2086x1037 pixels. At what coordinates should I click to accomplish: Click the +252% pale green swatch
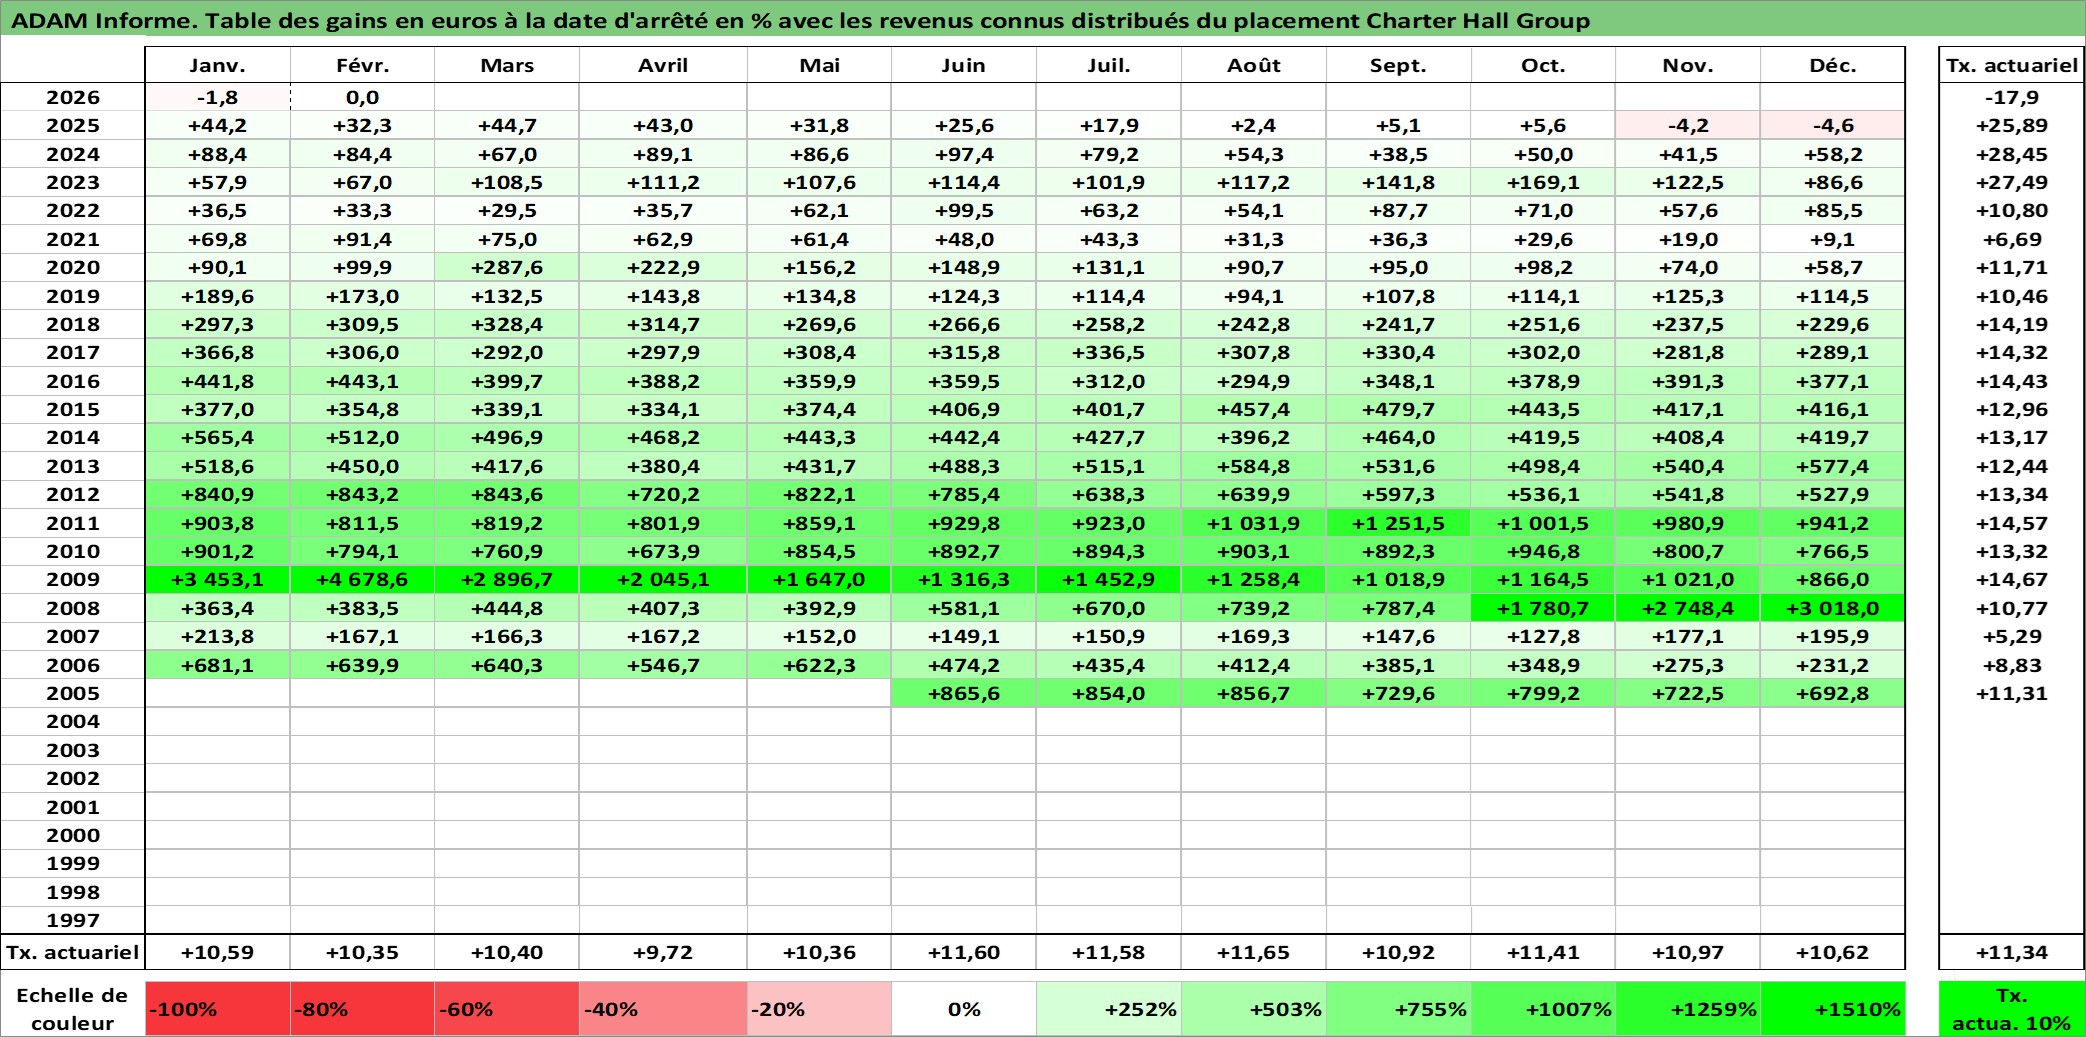(x=1109, y=1009)
